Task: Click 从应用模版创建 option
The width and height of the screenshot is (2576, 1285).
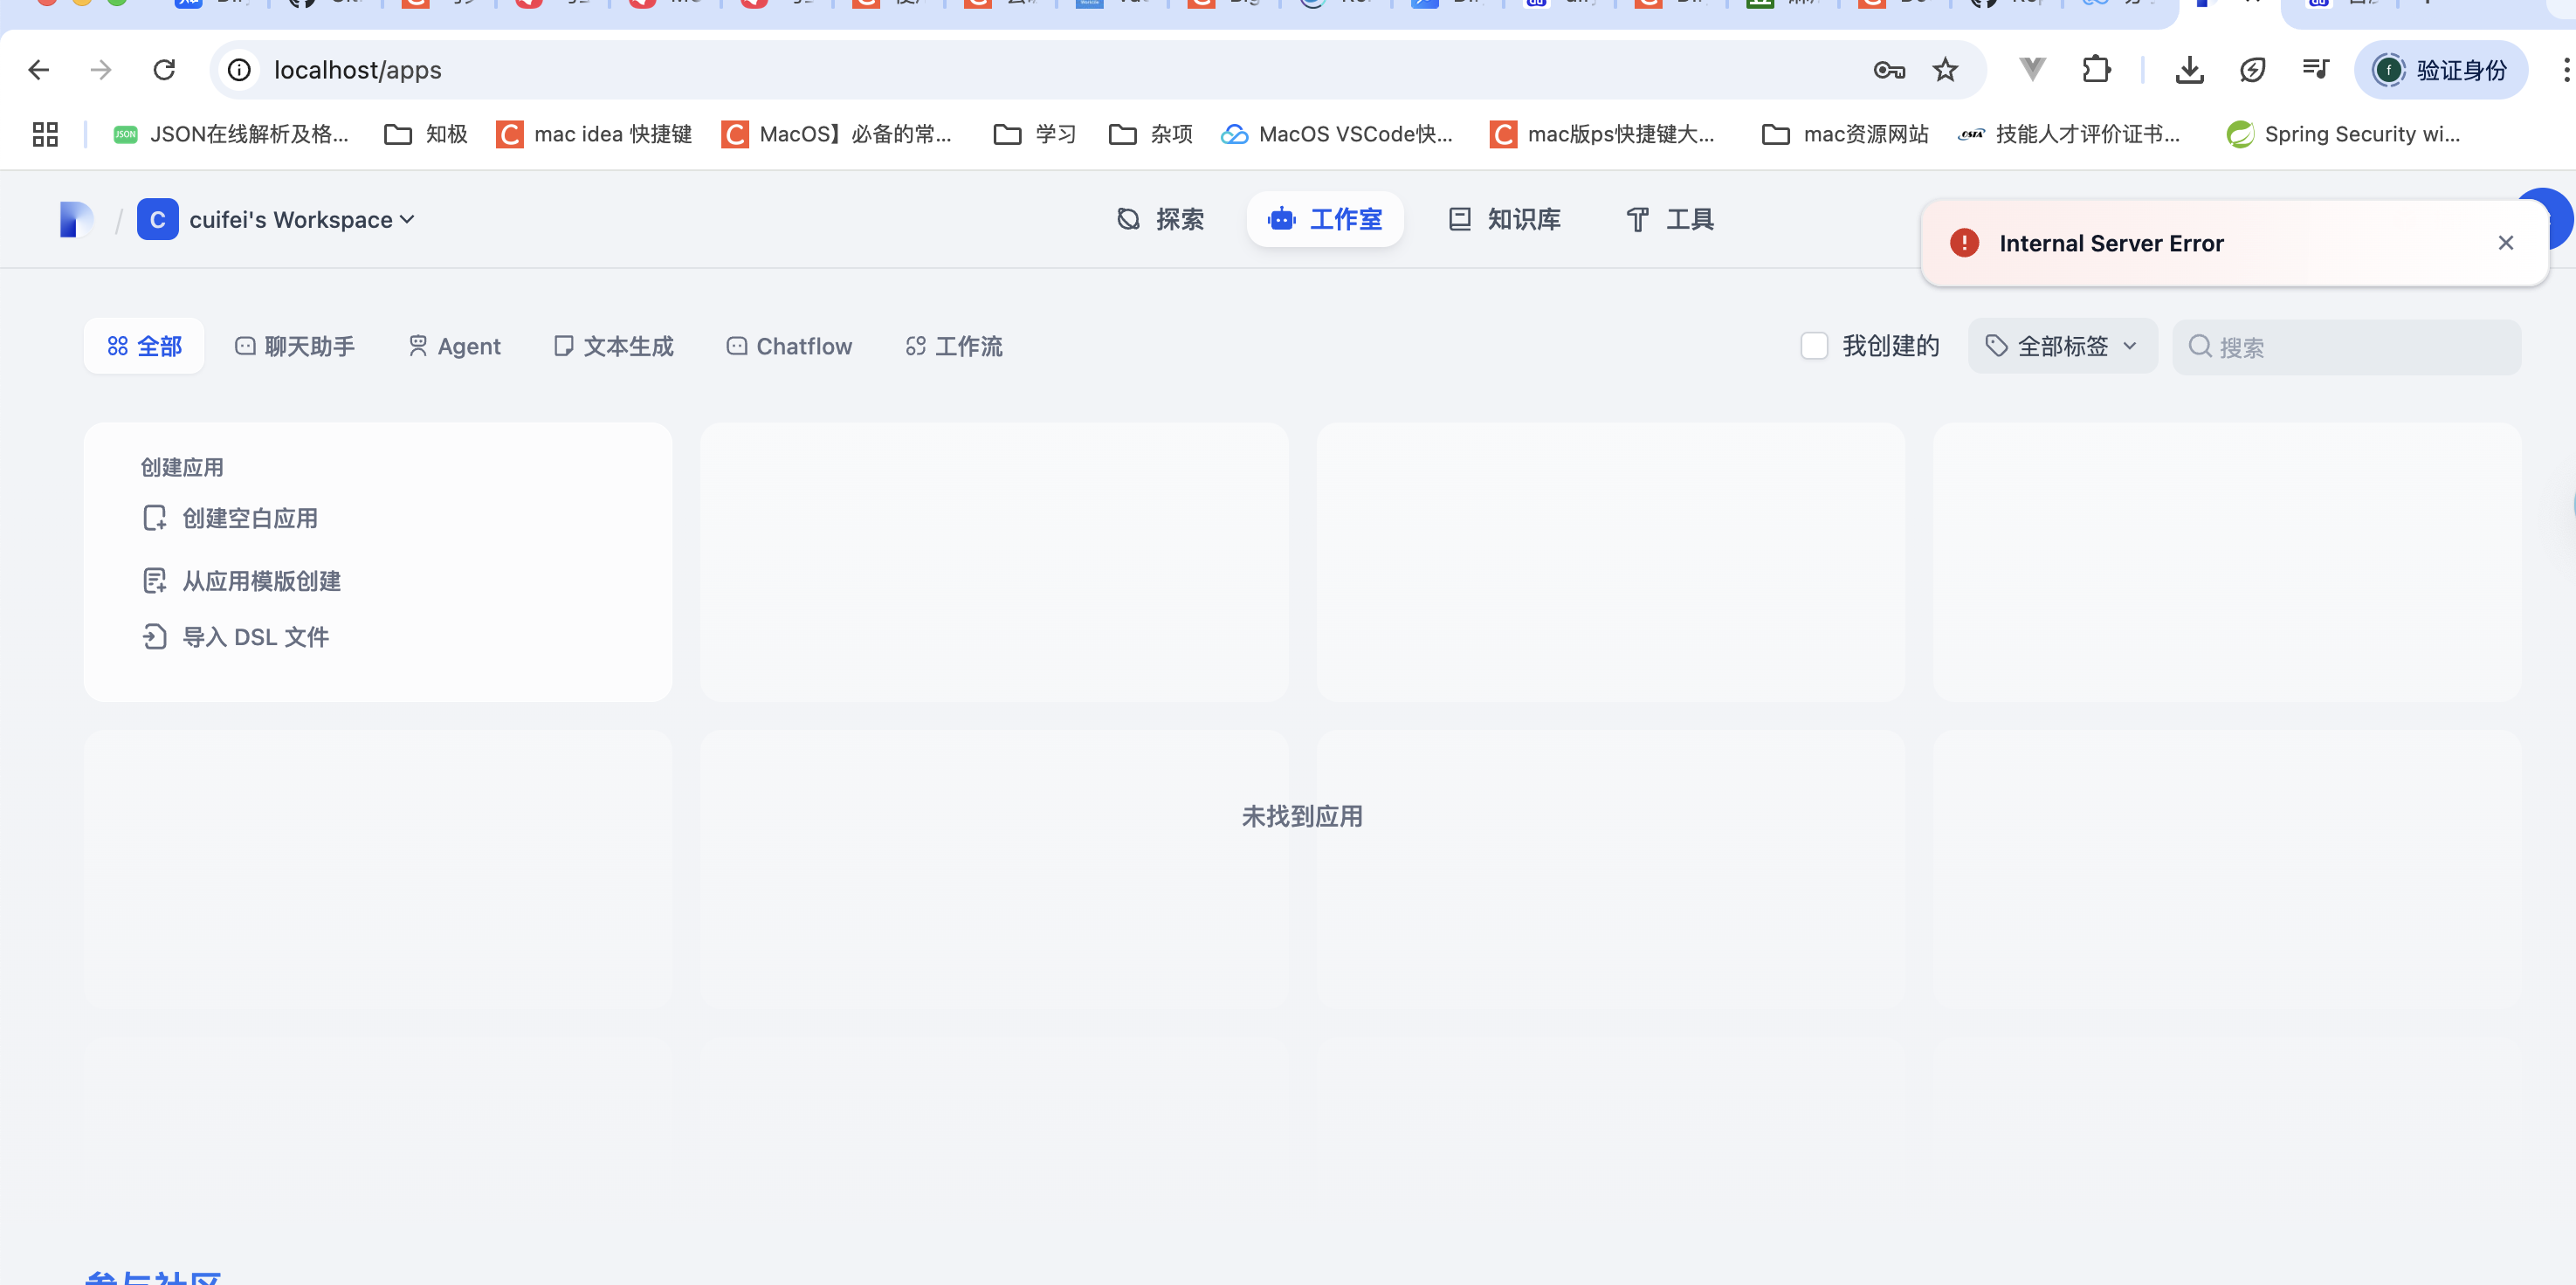Action: coord(261,581)
